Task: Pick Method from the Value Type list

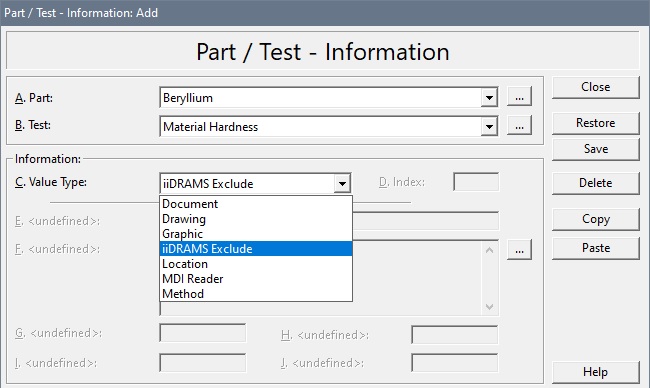Action: [x=256, y=293]
